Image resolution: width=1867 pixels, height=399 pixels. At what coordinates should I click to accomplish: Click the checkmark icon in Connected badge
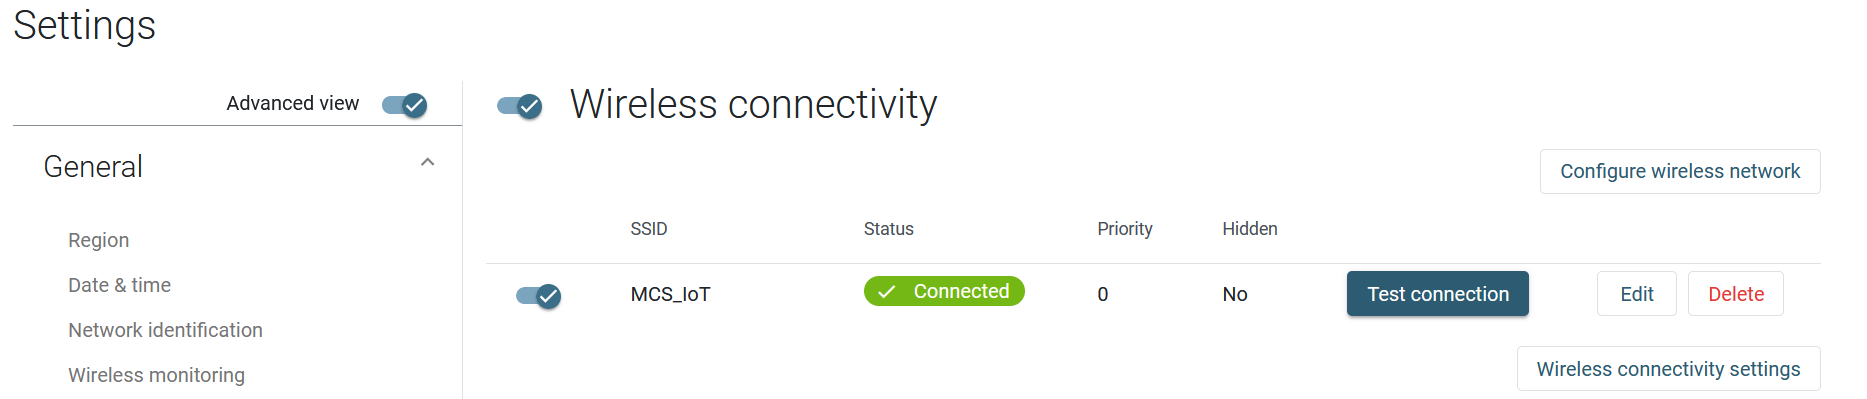(886, 292)
